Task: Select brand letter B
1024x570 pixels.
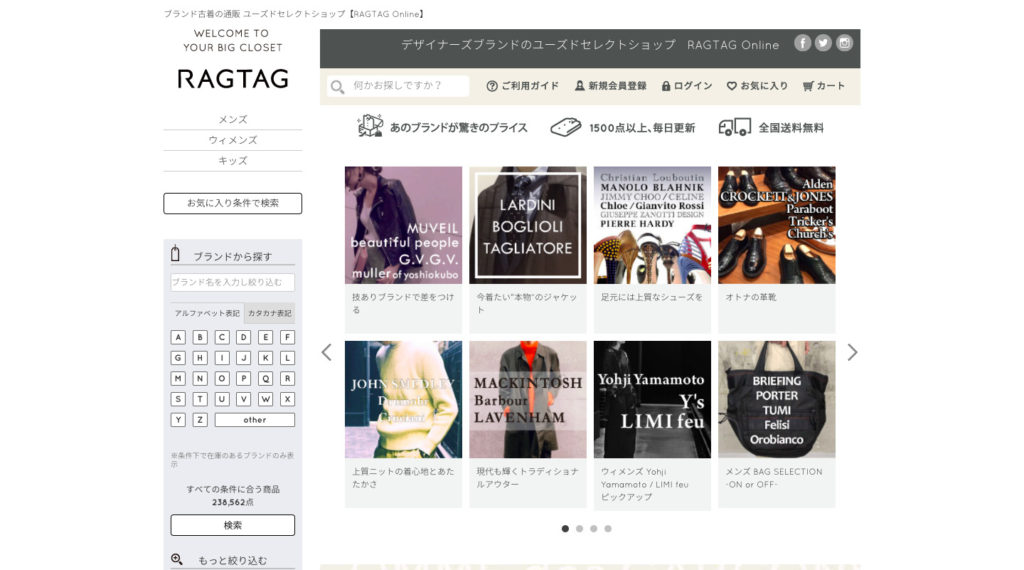Action: click(200, 337)
